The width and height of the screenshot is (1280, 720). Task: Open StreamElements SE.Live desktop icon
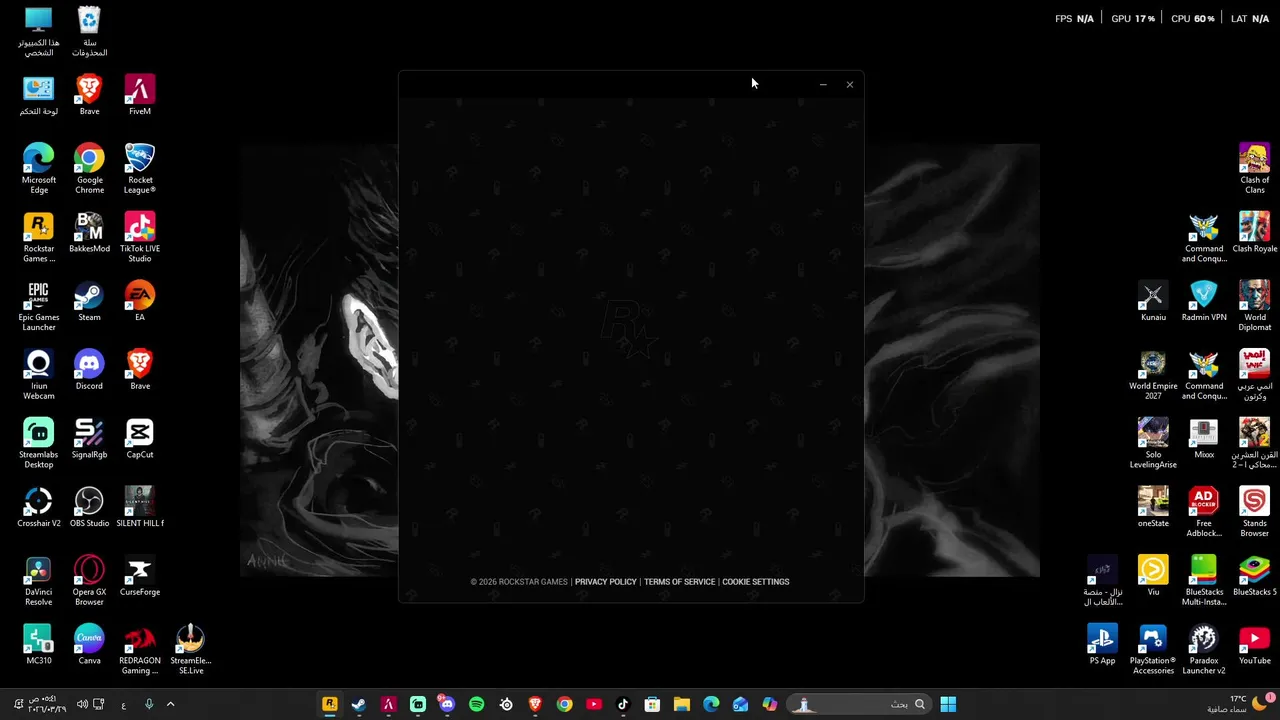(190, 650)
